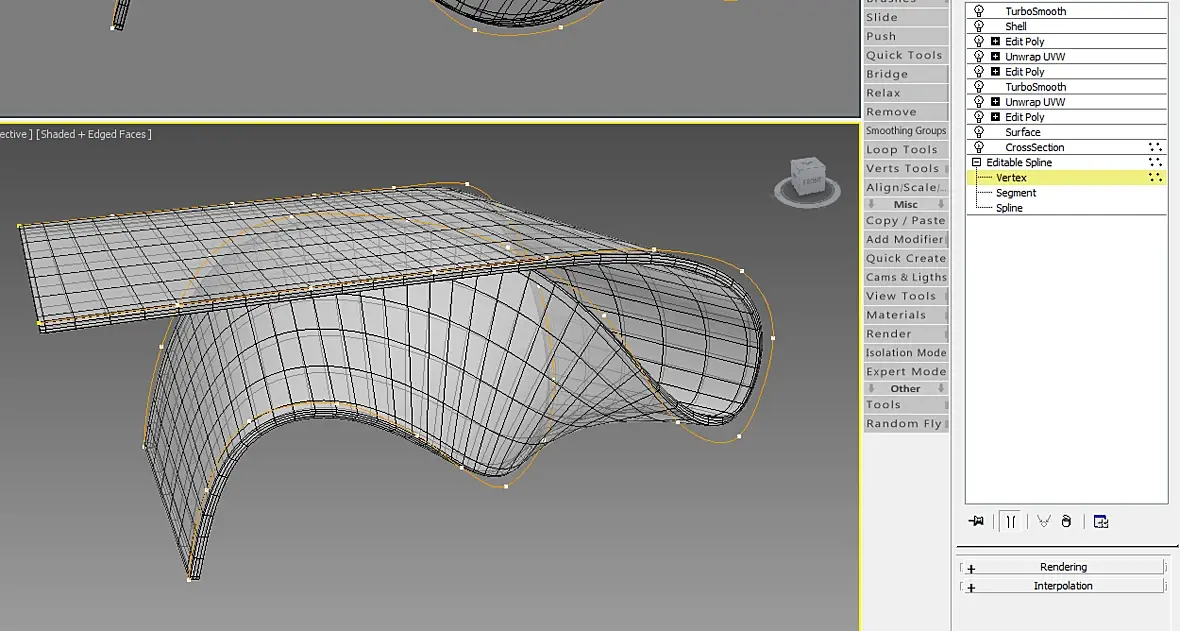
Task: Open Shaded + Edged Faces viewport menu
Action: [x=94, y=134]
